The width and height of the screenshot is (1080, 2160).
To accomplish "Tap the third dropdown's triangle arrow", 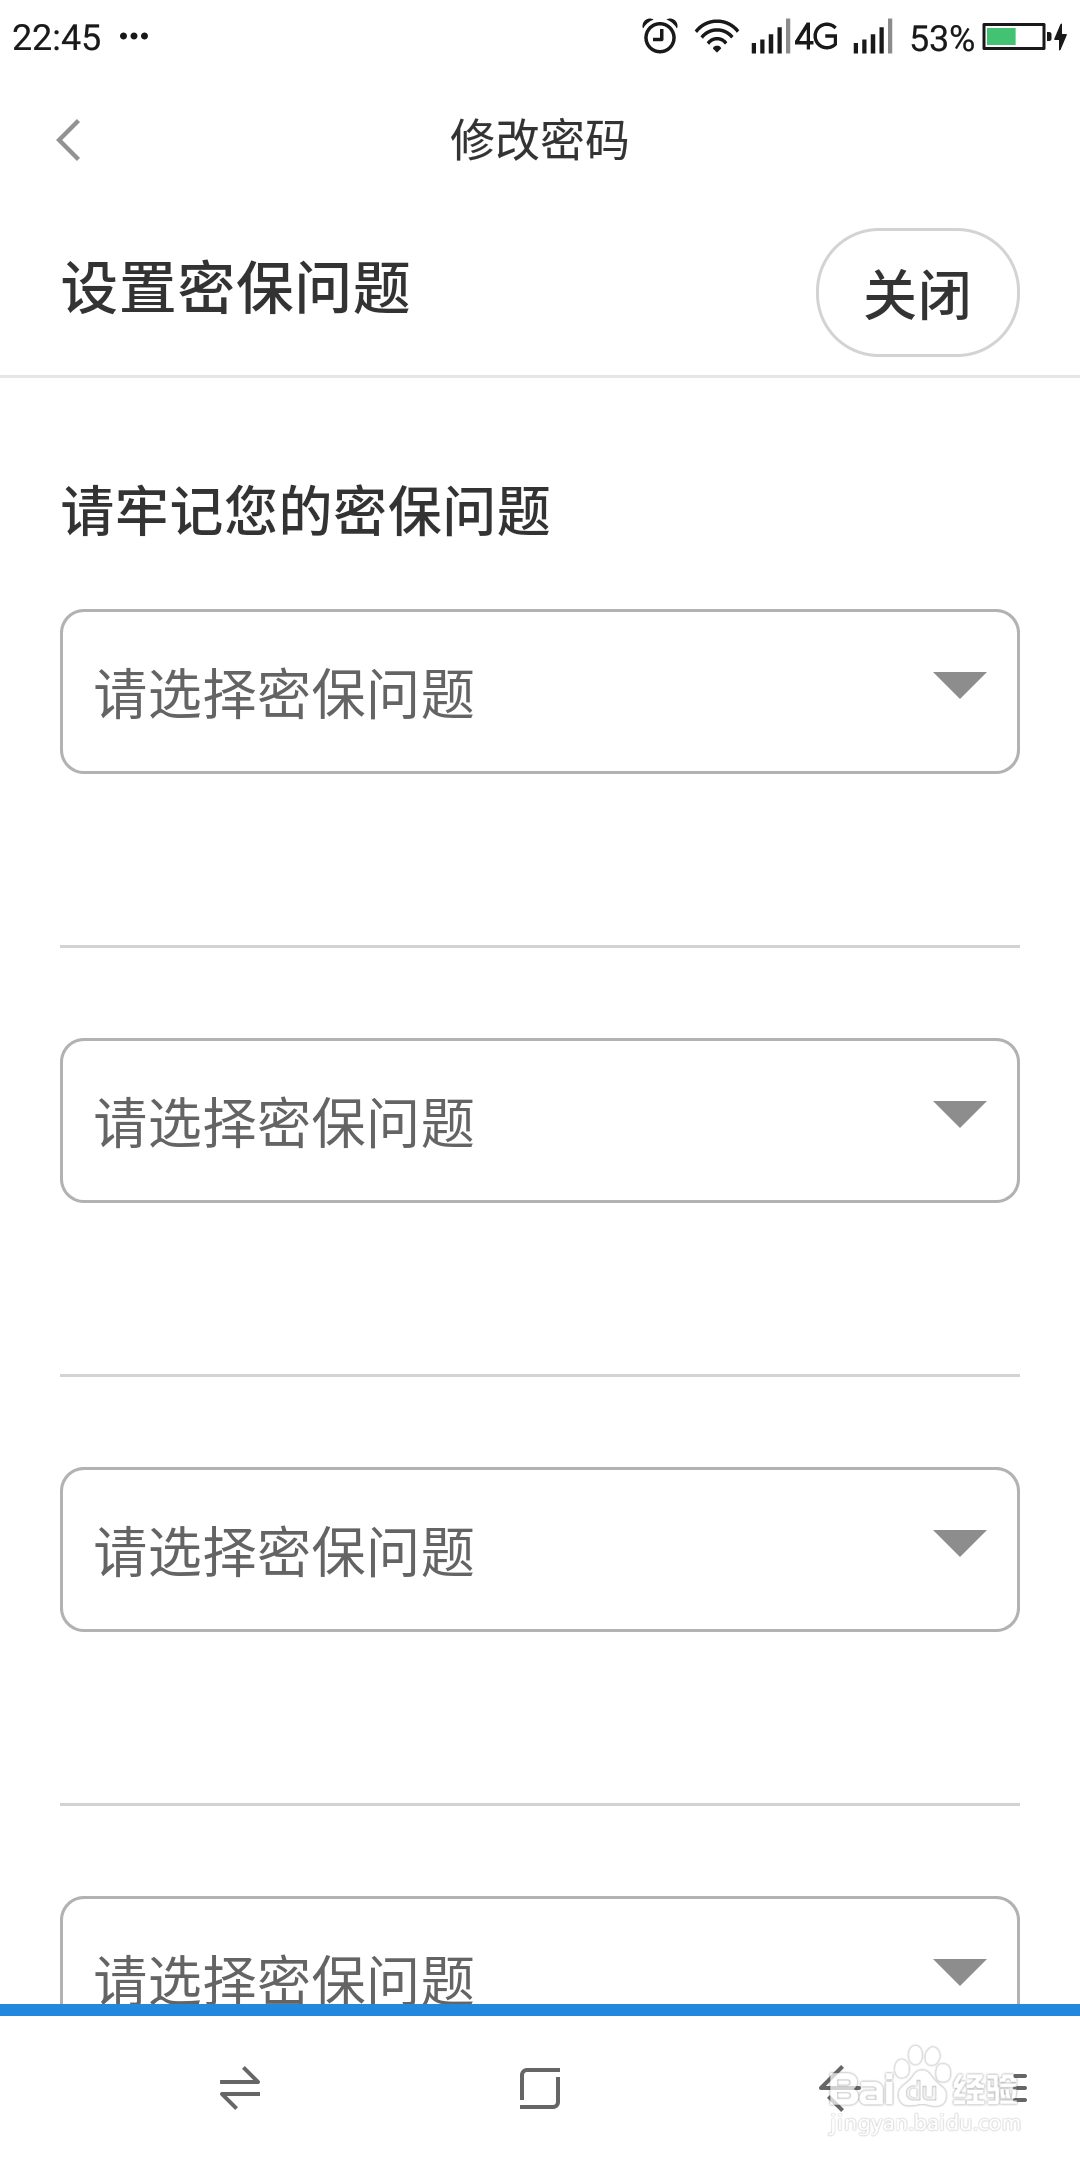I will pos(960,1543).
